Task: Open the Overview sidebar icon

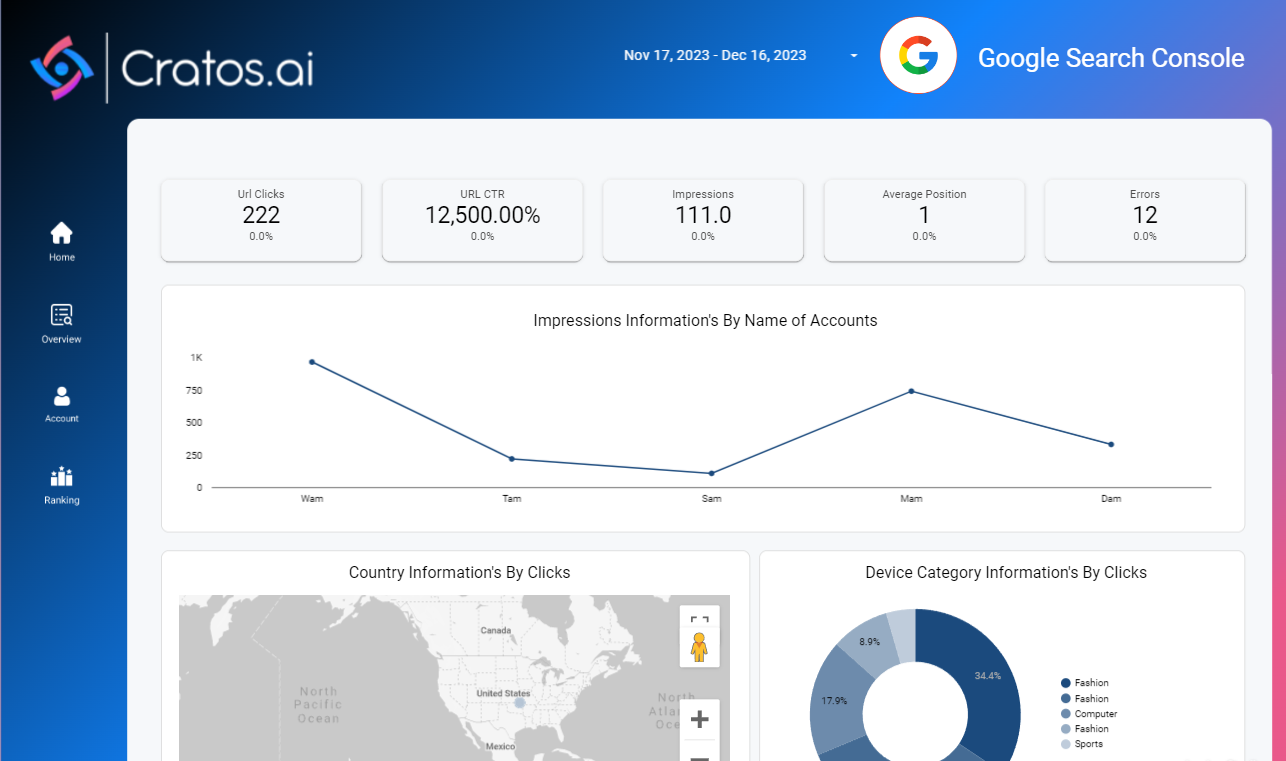Action: click(62, 315)
